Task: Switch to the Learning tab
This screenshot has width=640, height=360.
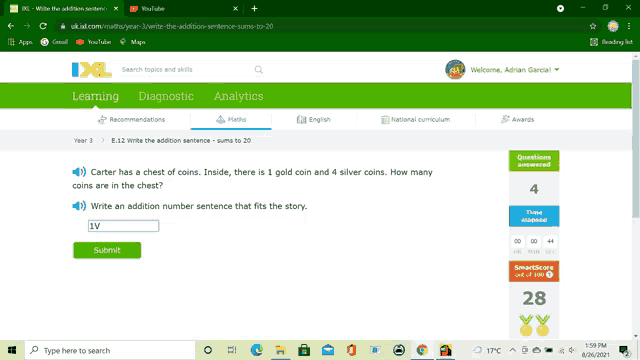Action: 96,96
